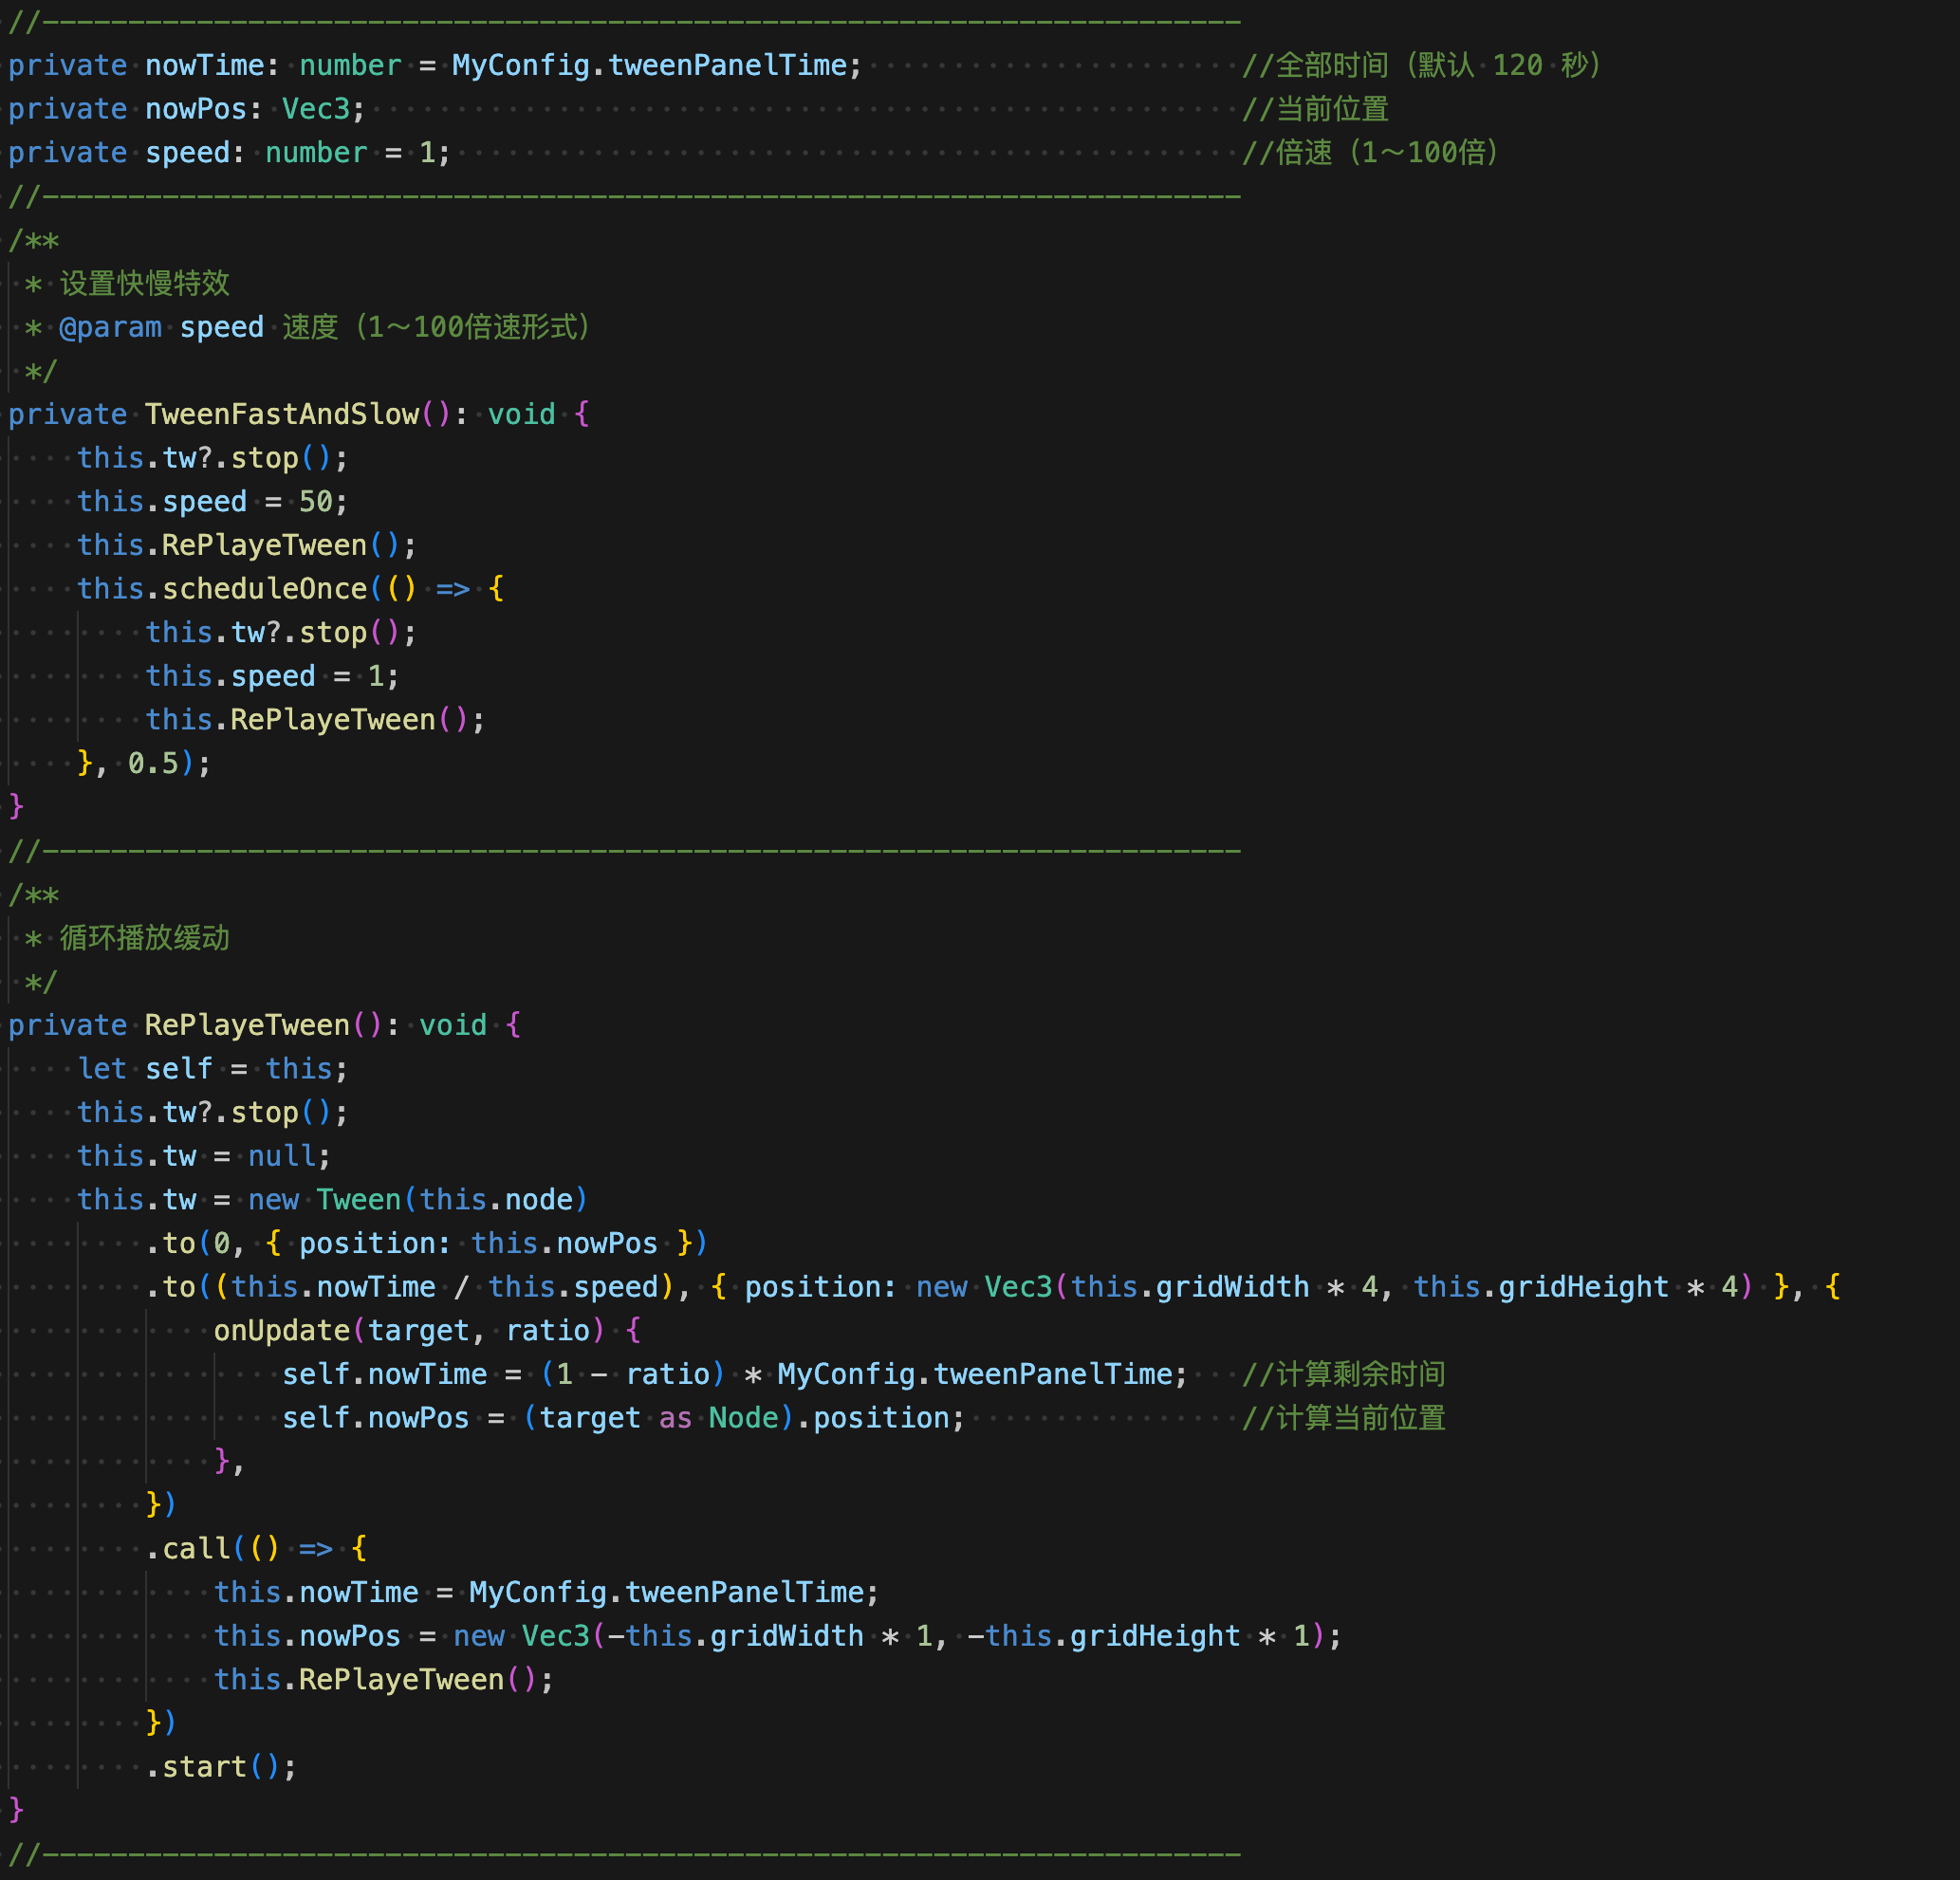Click the value 50 assigned to speed

(315, 501)
